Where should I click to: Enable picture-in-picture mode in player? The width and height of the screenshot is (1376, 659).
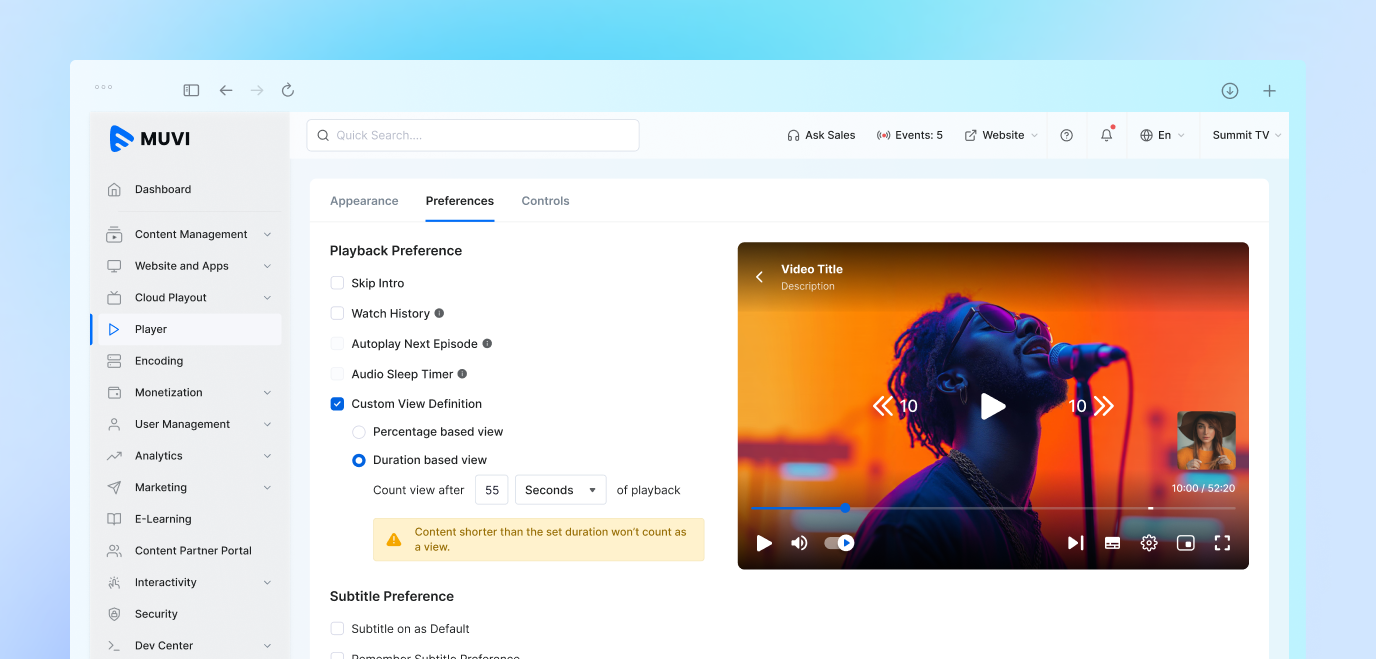coord(1185,543)
